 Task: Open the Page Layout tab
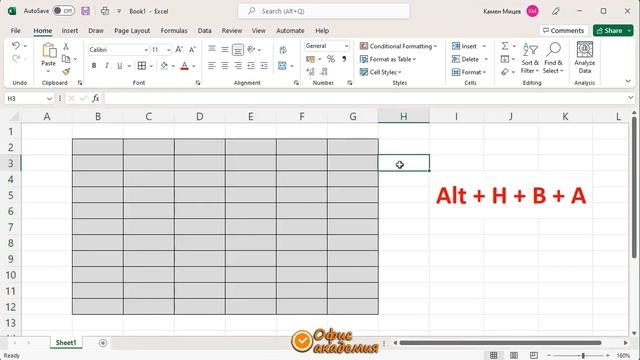tap(132, 31)
